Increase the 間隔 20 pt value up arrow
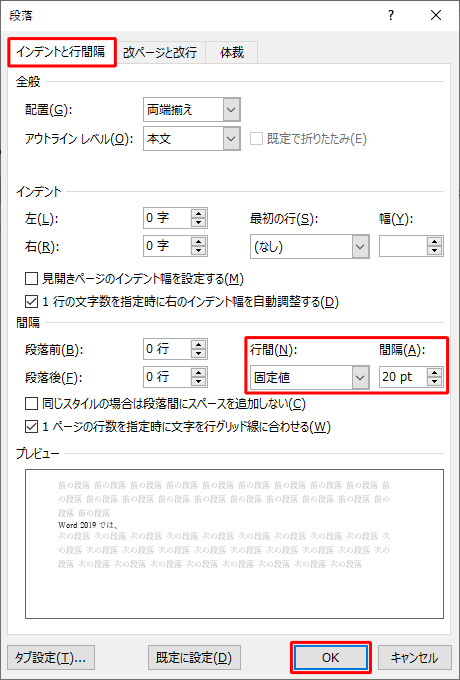Screen dimensions: 460x680 tap(434, 373)
